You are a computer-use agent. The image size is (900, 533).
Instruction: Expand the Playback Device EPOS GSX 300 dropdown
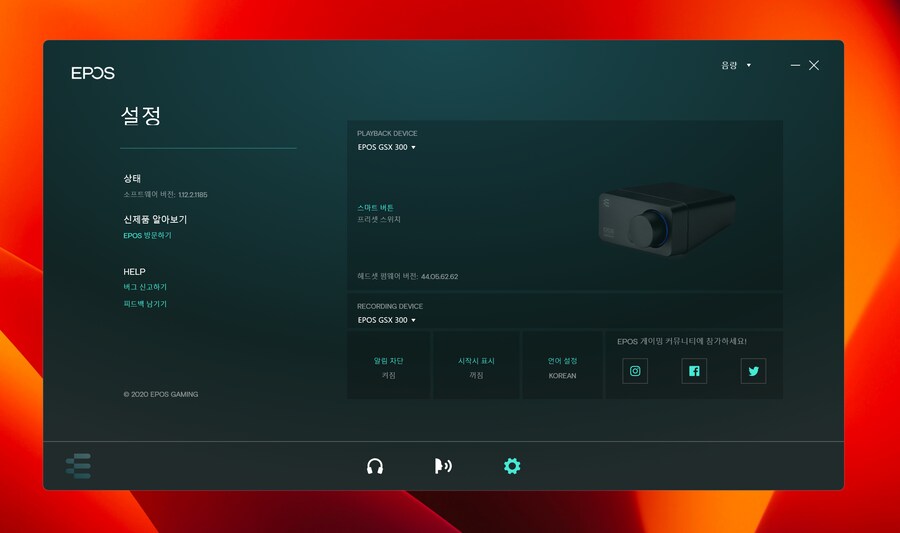[x=386, y=147]
